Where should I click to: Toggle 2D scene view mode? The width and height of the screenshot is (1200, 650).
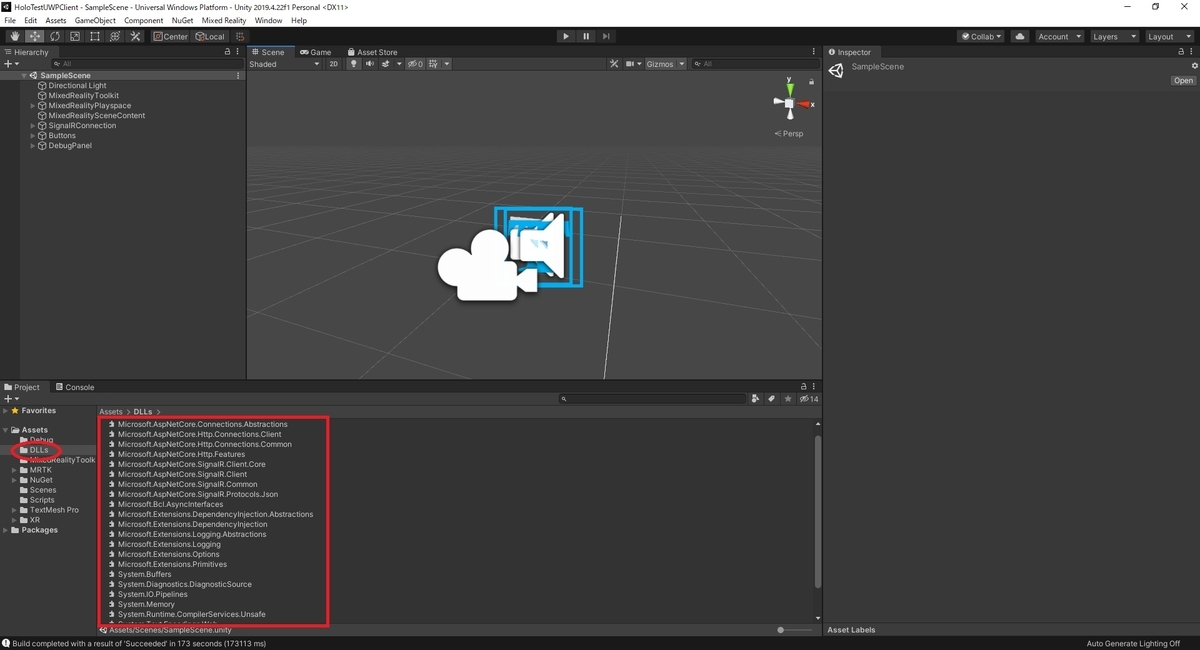pyautogui.click(x=334, y=64)
